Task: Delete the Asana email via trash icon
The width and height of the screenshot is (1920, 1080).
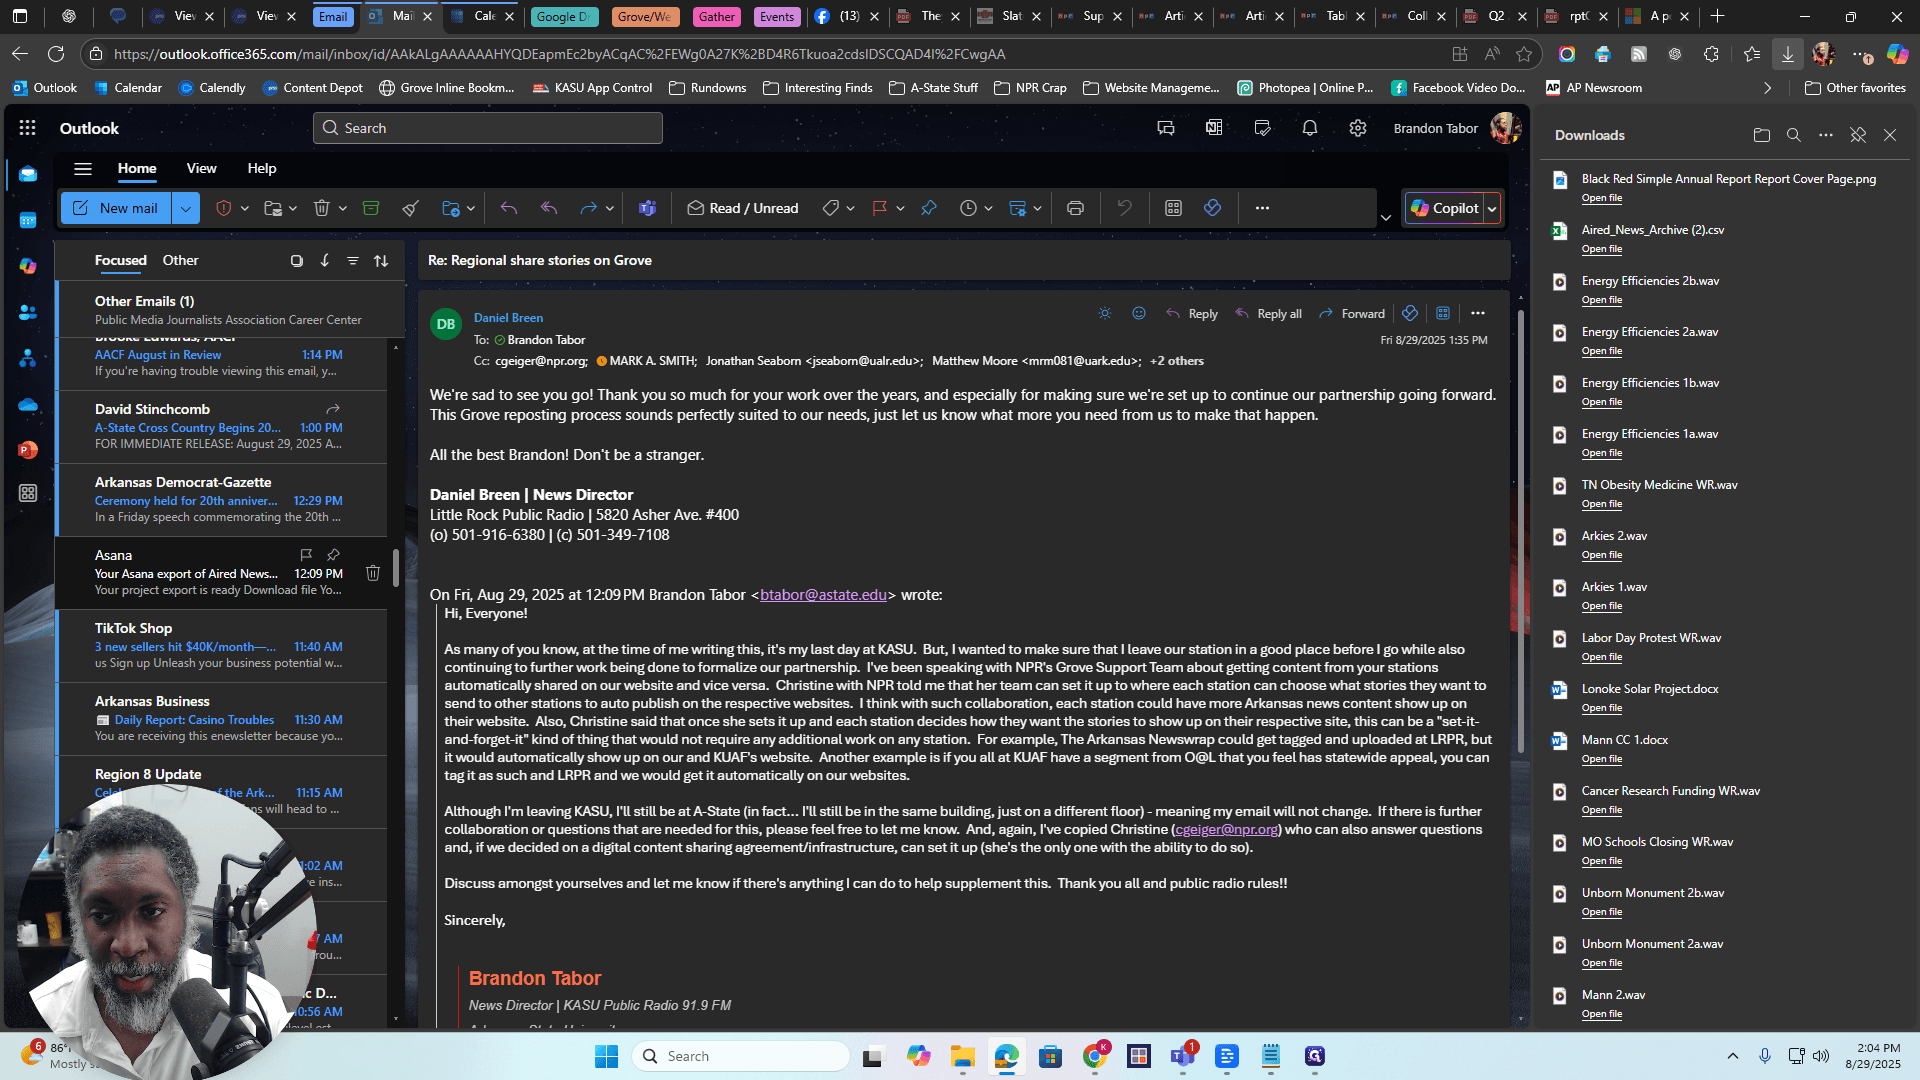Action: (x=373, y=573)
